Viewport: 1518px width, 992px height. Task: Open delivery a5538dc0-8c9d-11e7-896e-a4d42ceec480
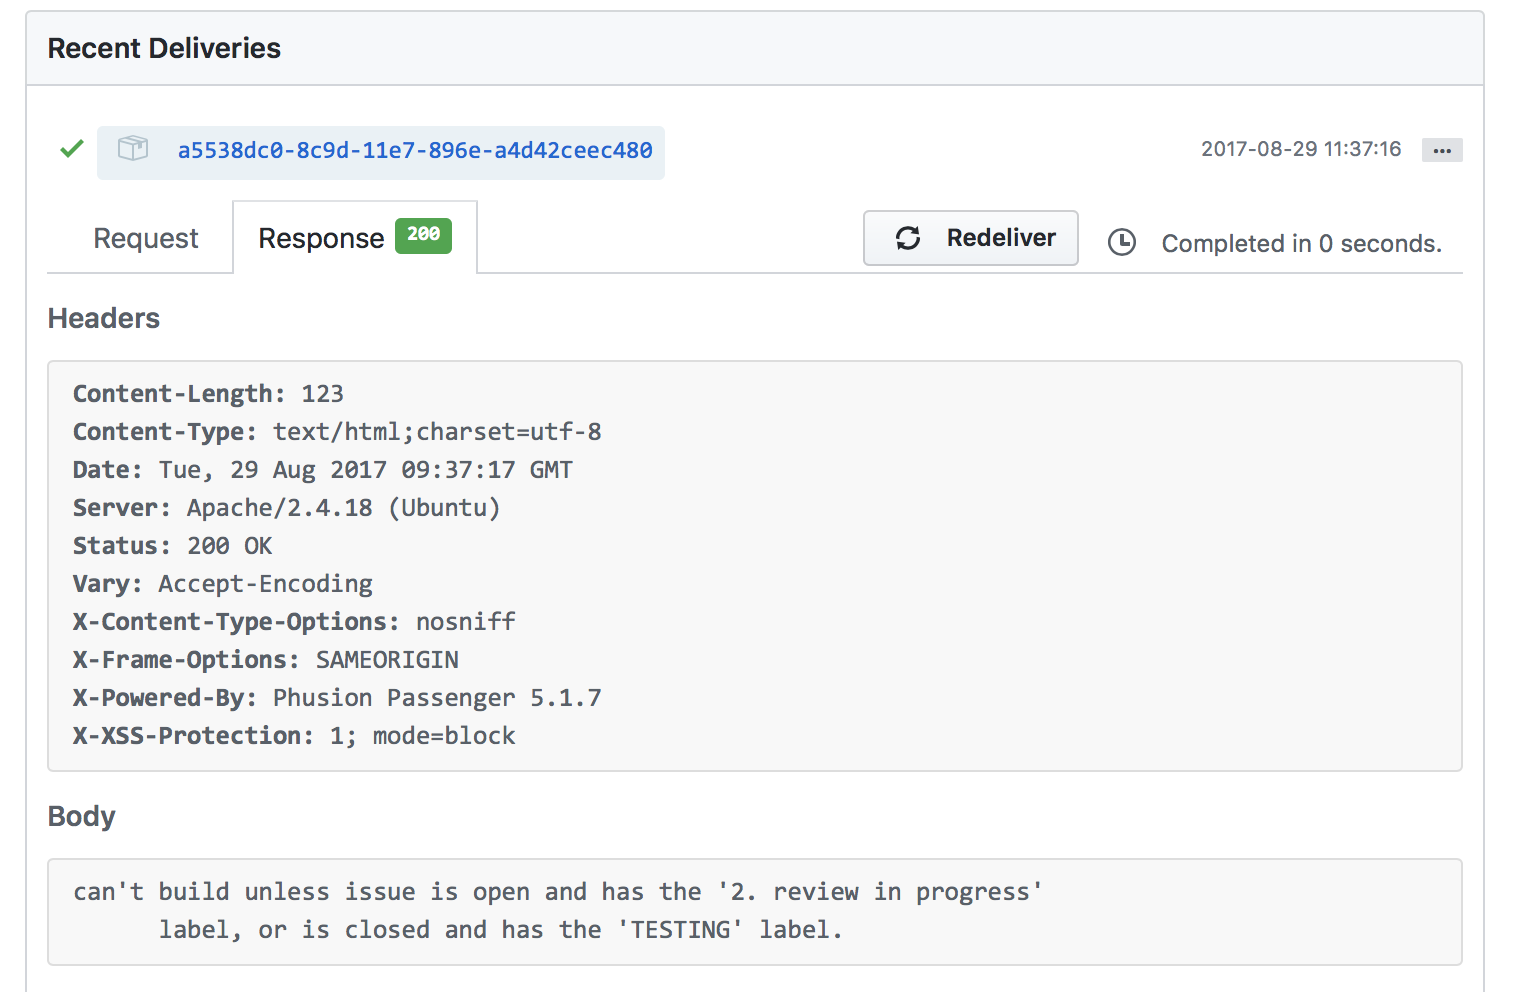414,151
